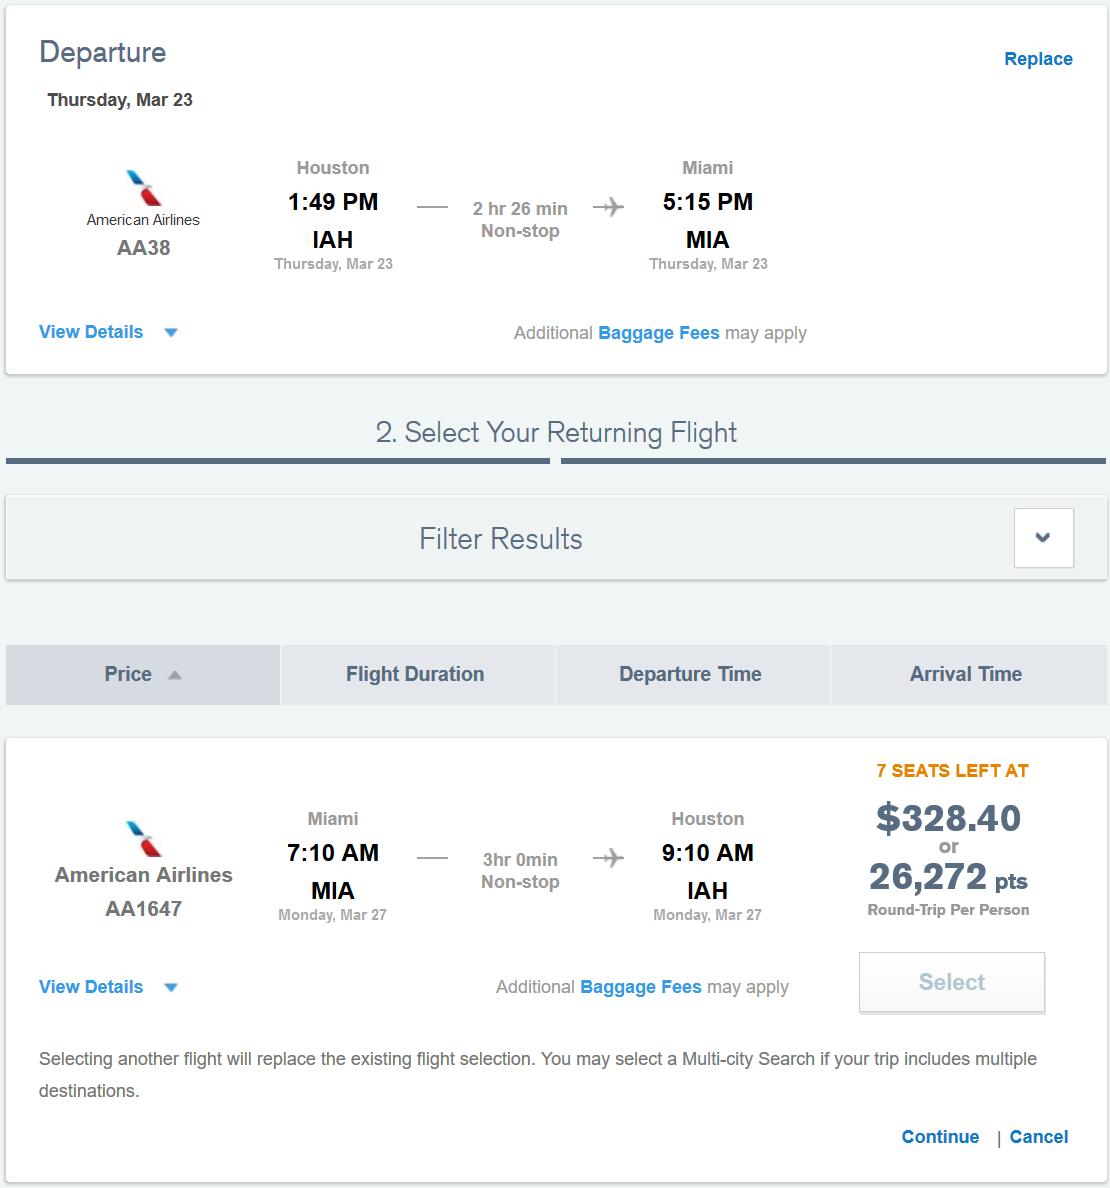Expand Filter Results chevron button
The height and width of the screenshot is (1188, 1110).
tap(1043, 538)
